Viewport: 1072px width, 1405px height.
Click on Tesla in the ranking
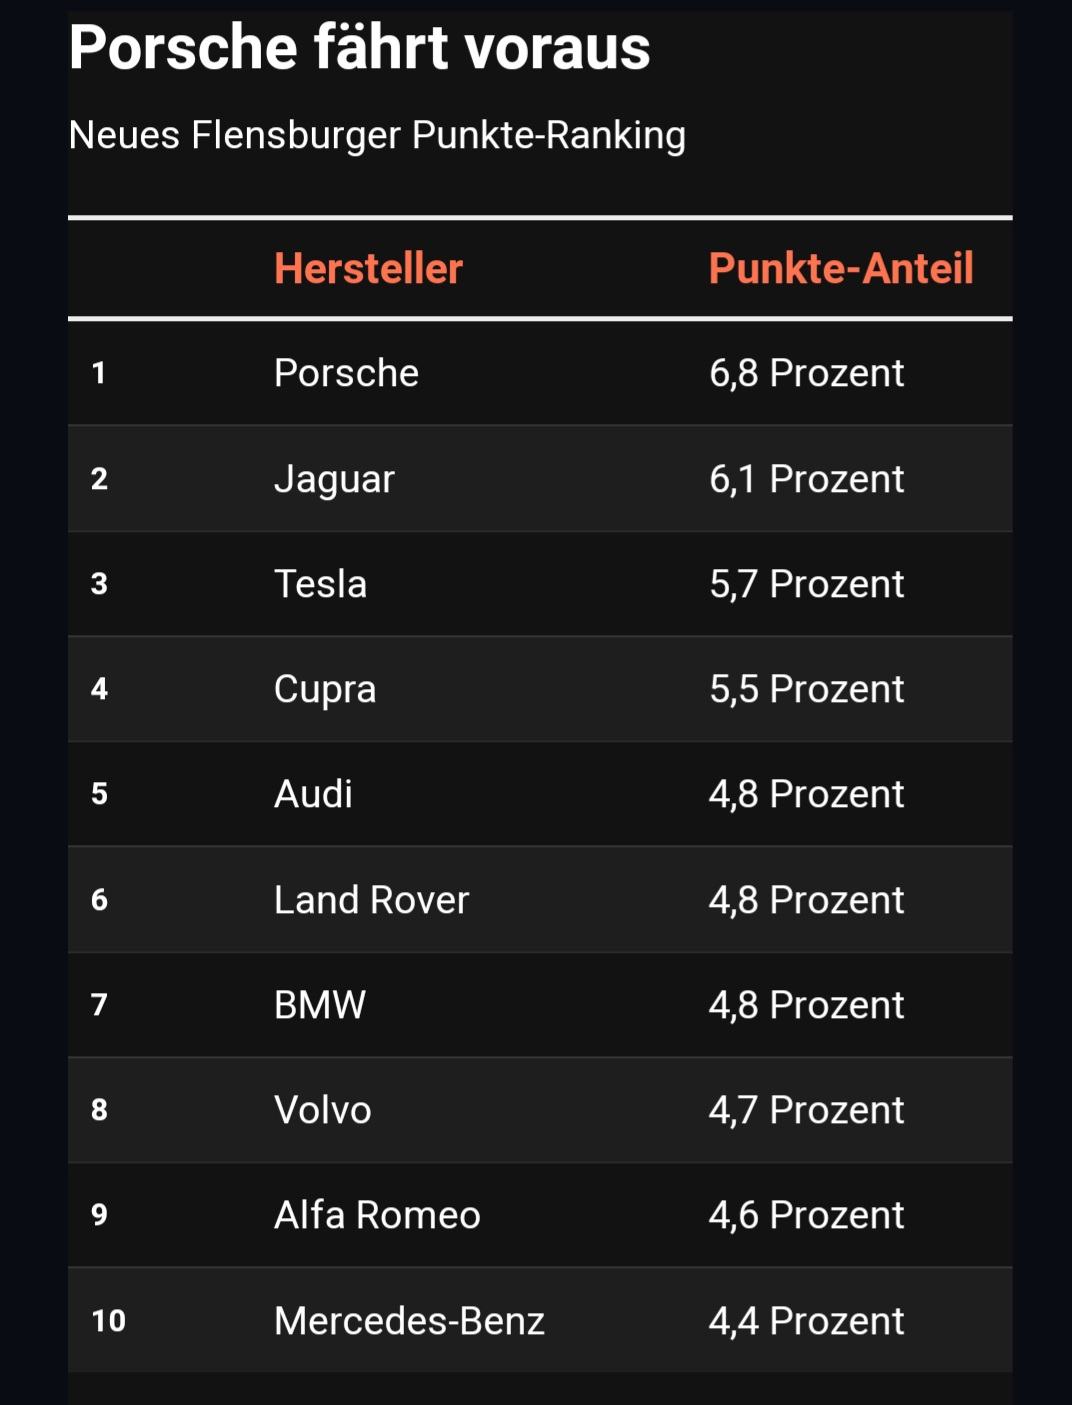[x=320, y=584]
